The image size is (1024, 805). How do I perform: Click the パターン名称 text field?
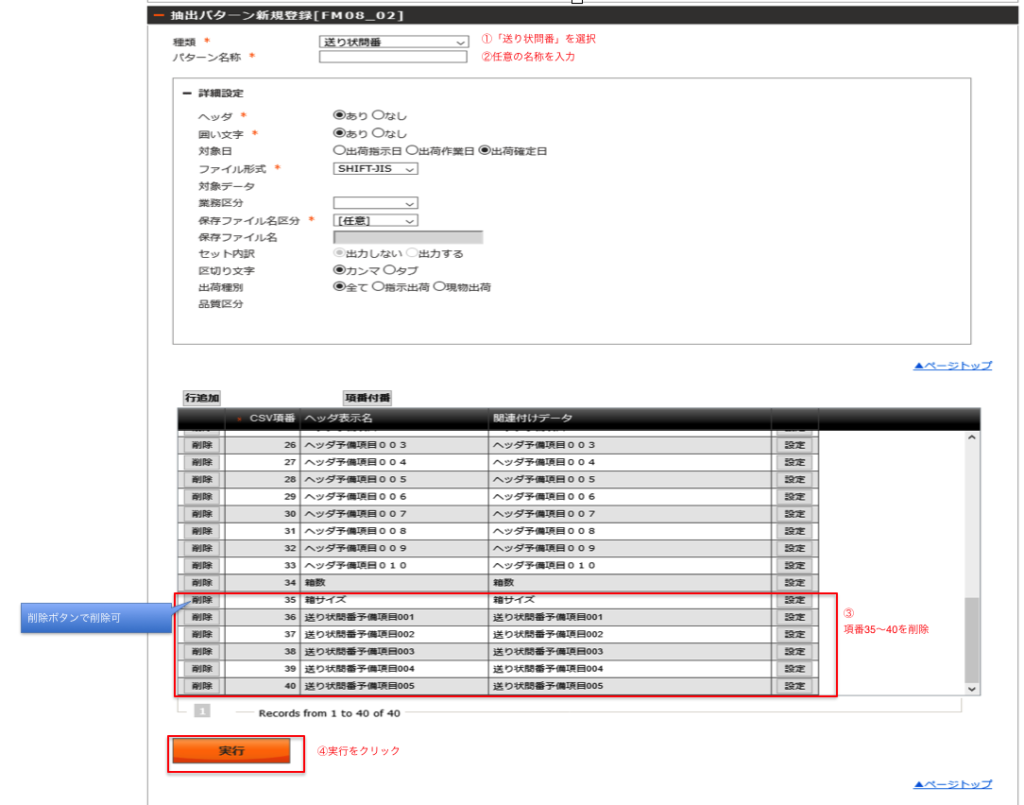(x=393, y=57)
